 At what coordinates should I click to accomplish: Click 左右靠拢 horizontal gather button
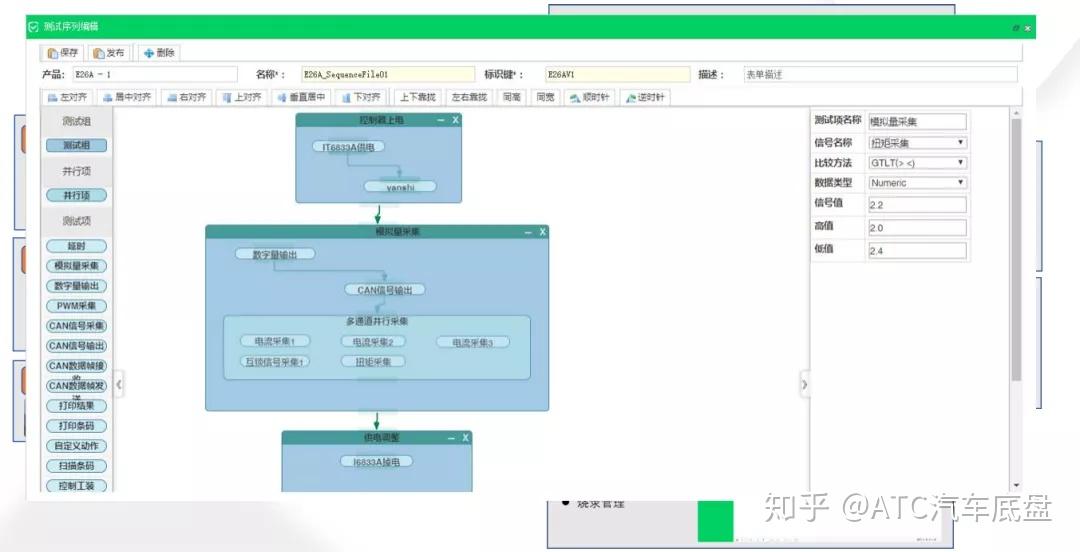(469, 97)
